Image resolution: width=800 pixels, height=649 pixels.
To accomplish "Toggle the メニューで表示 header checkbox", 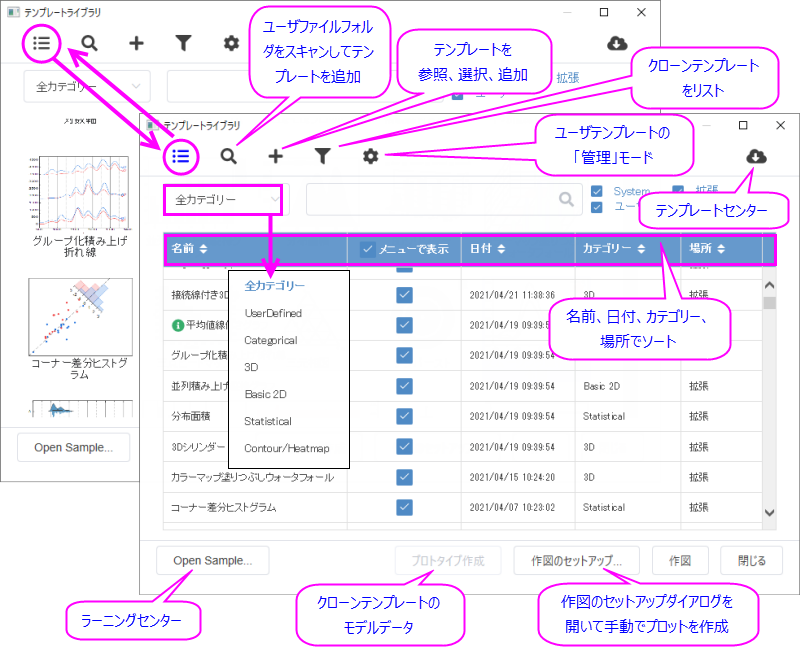I will [367, 249].
